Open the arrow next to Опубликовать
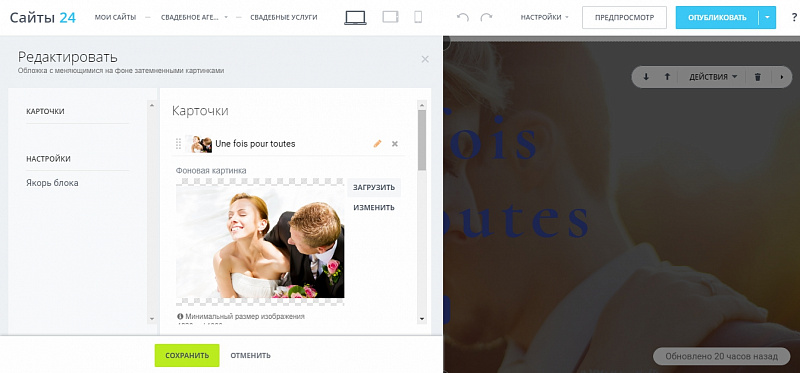The height and width of the screenshot is (373, 800). point(767,17)
